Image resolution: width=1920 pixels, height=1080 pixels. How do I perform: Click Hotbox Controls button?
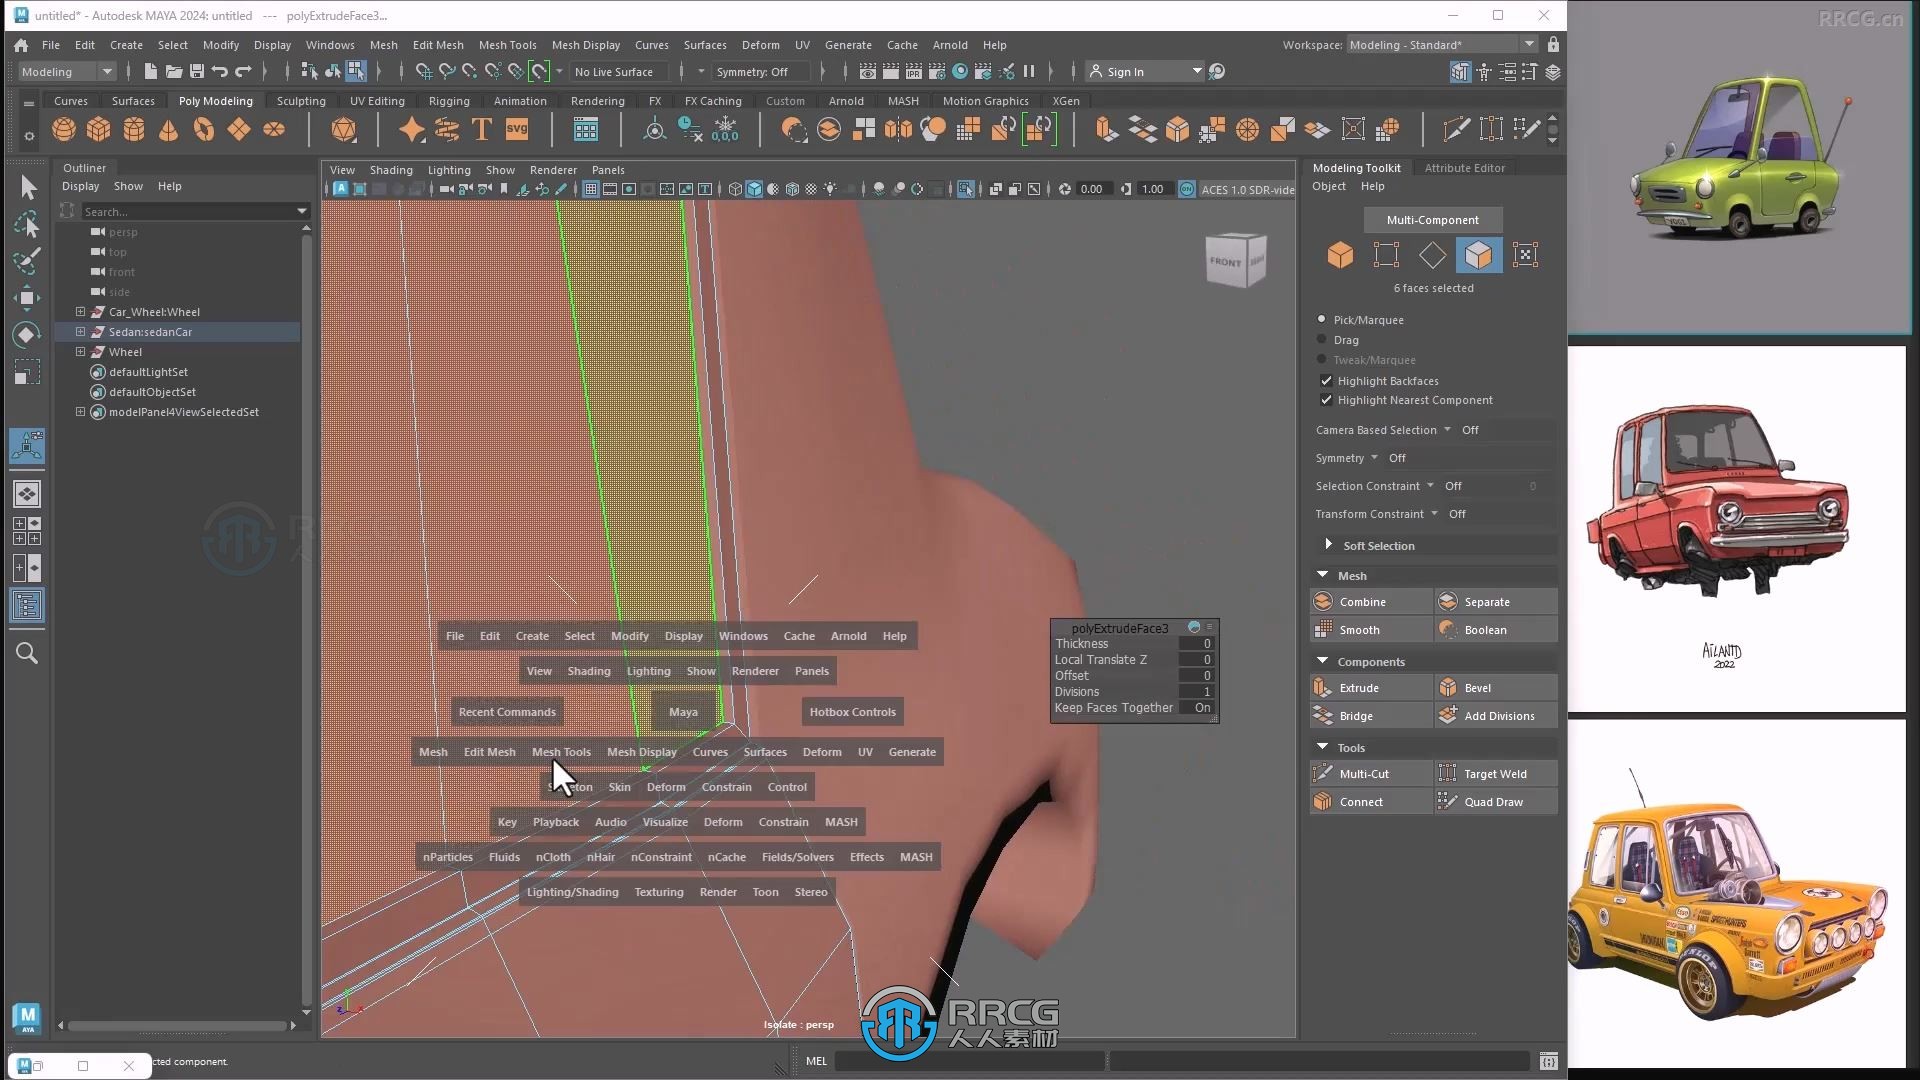pyautogui.click(x=851, y=711)
